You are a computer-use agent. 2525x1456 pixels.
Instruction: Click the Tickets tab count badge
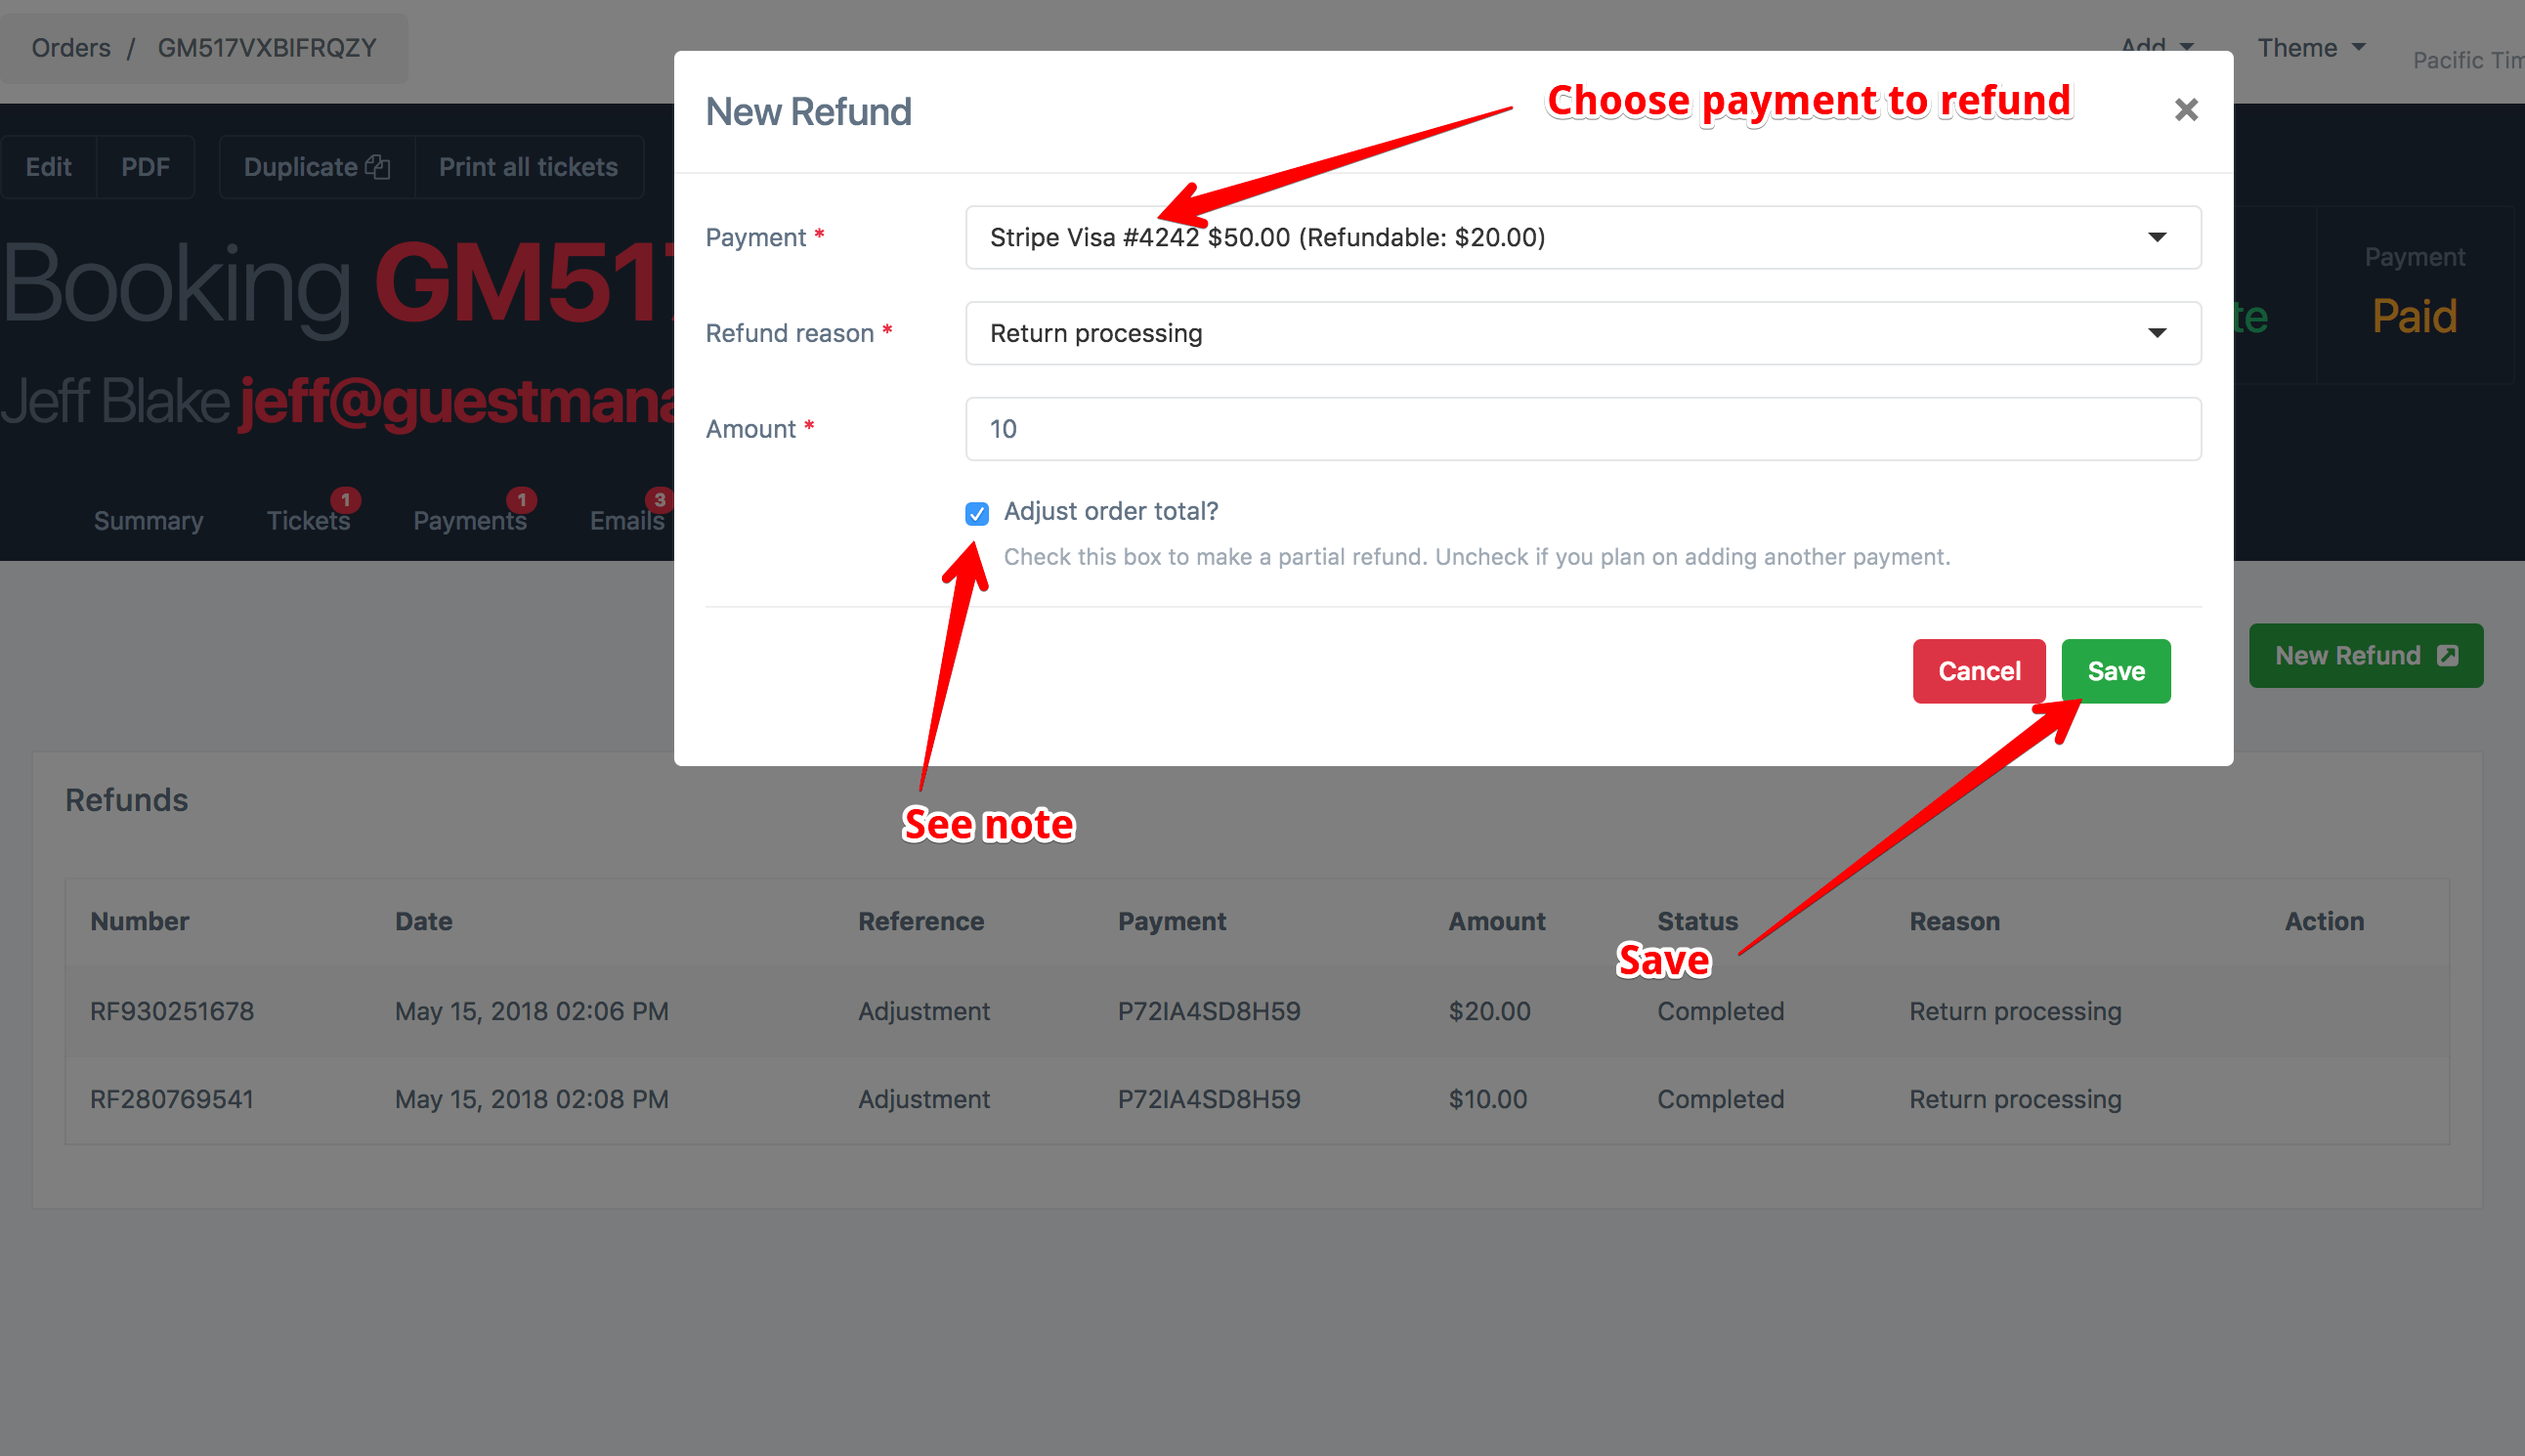[346, 499]
